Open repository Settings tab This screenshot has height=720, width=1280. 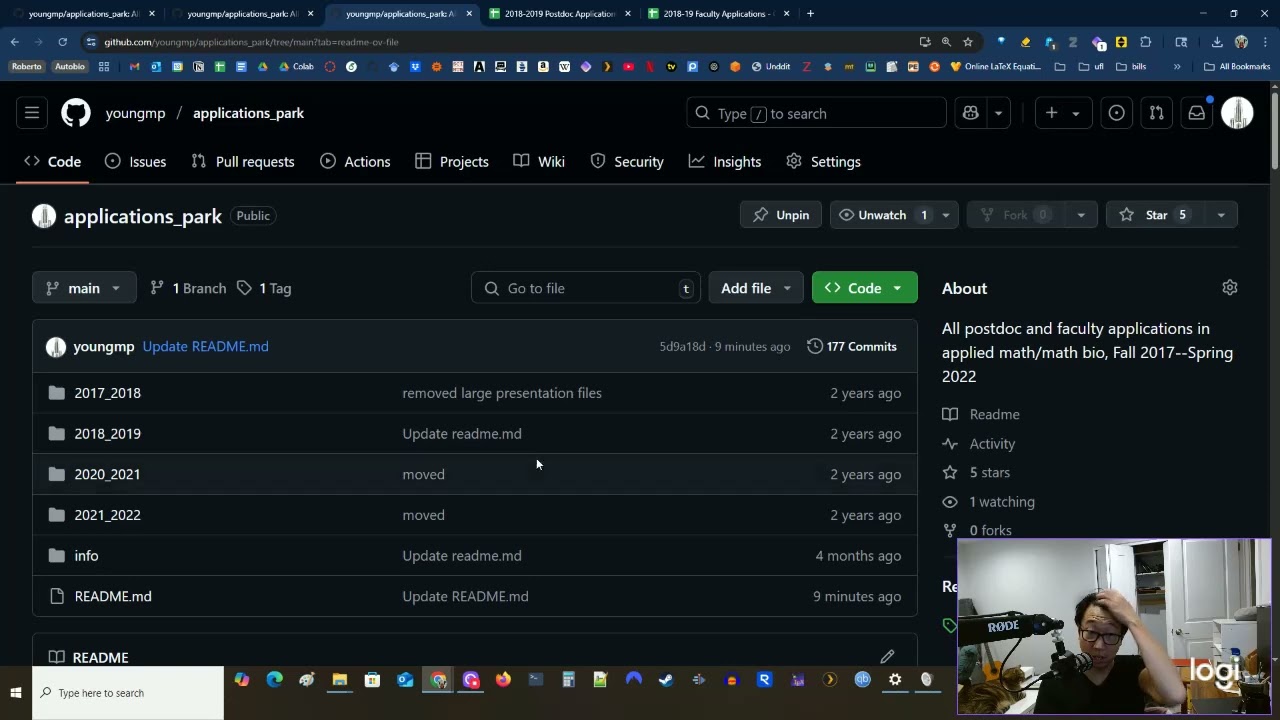[x=823, y=162]
